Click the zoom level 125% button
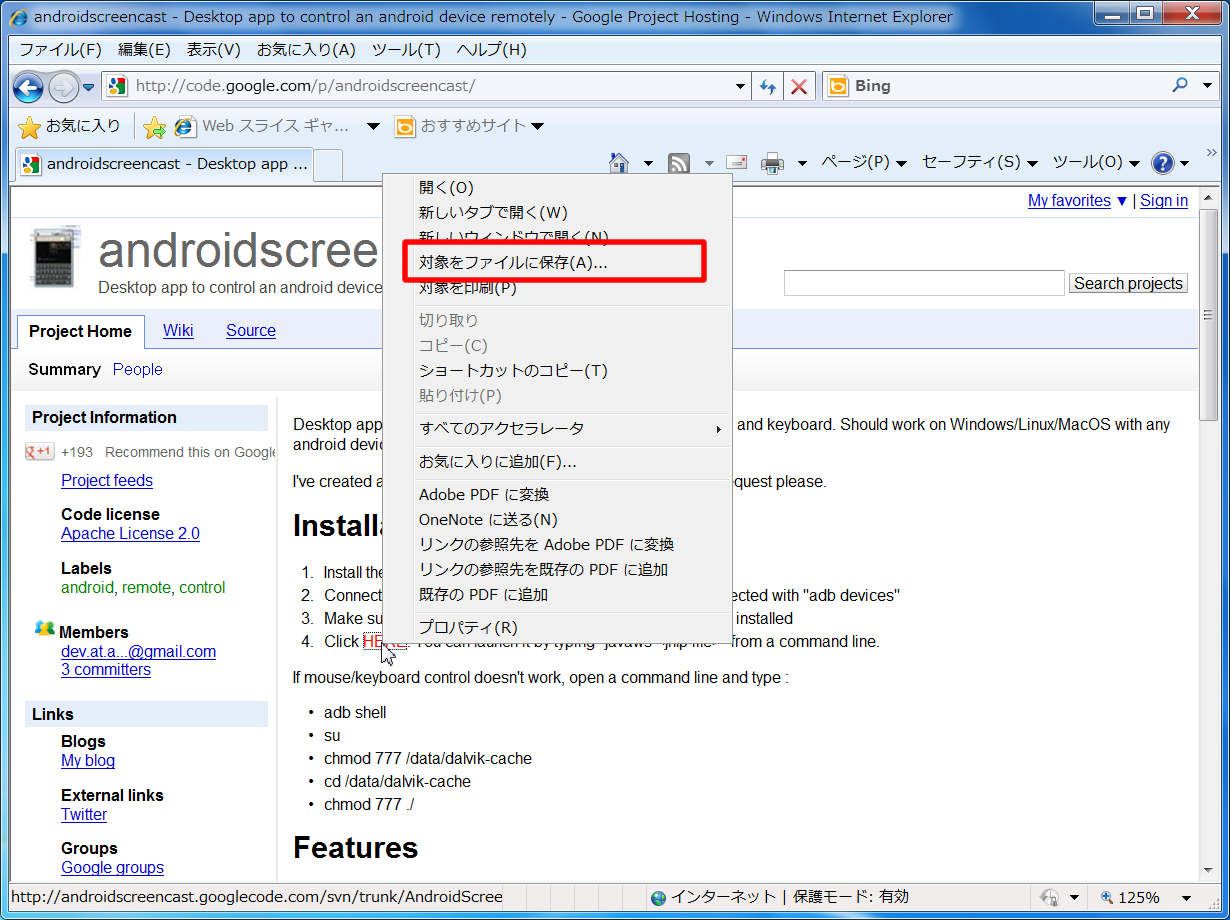The width and height of the screenshot is (1230, 920). 1130,898
